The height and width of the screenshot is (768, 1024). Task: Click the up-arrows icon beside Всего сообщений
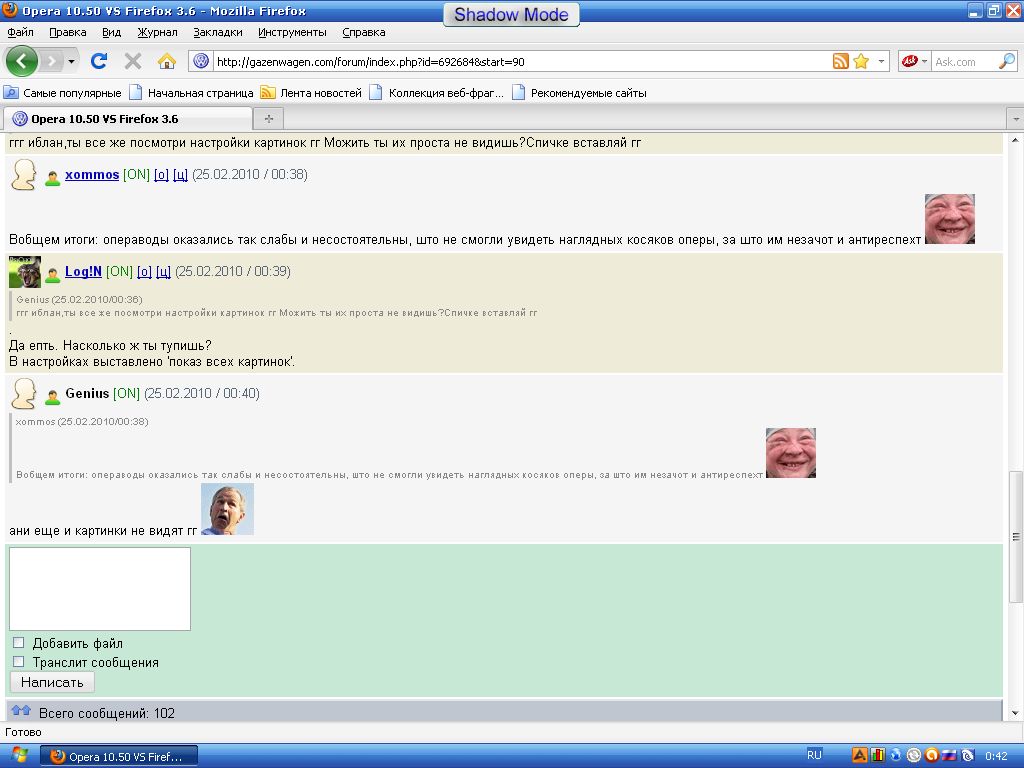21,711
